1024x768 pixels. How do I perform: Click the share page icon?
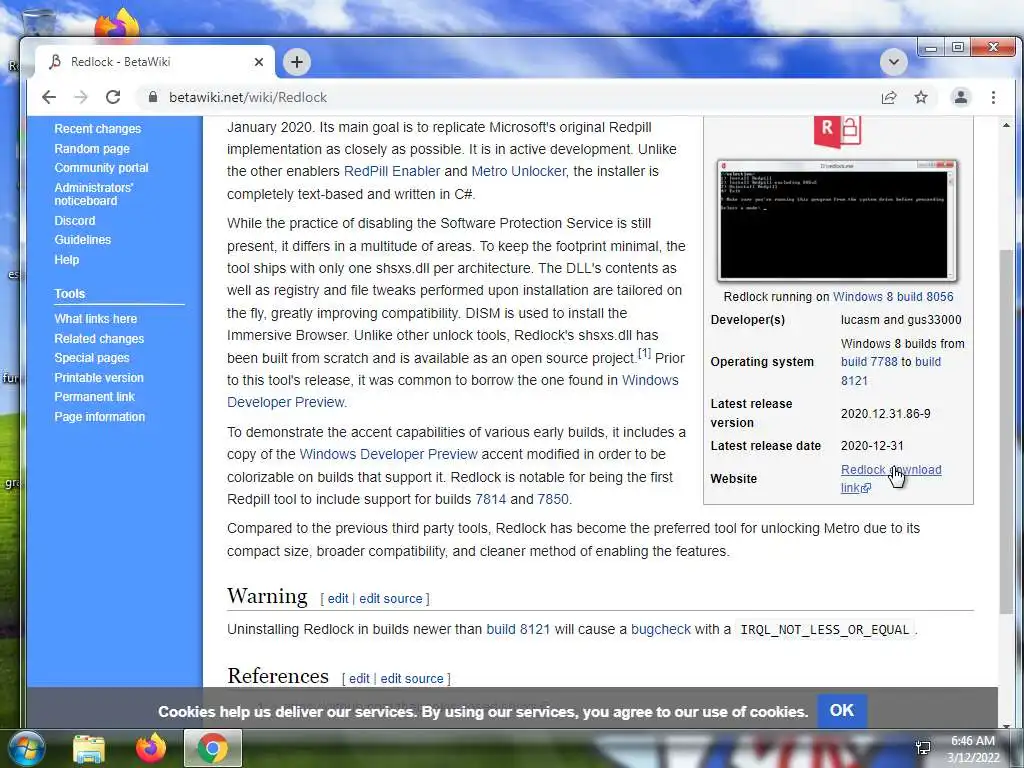coord(889,97)
